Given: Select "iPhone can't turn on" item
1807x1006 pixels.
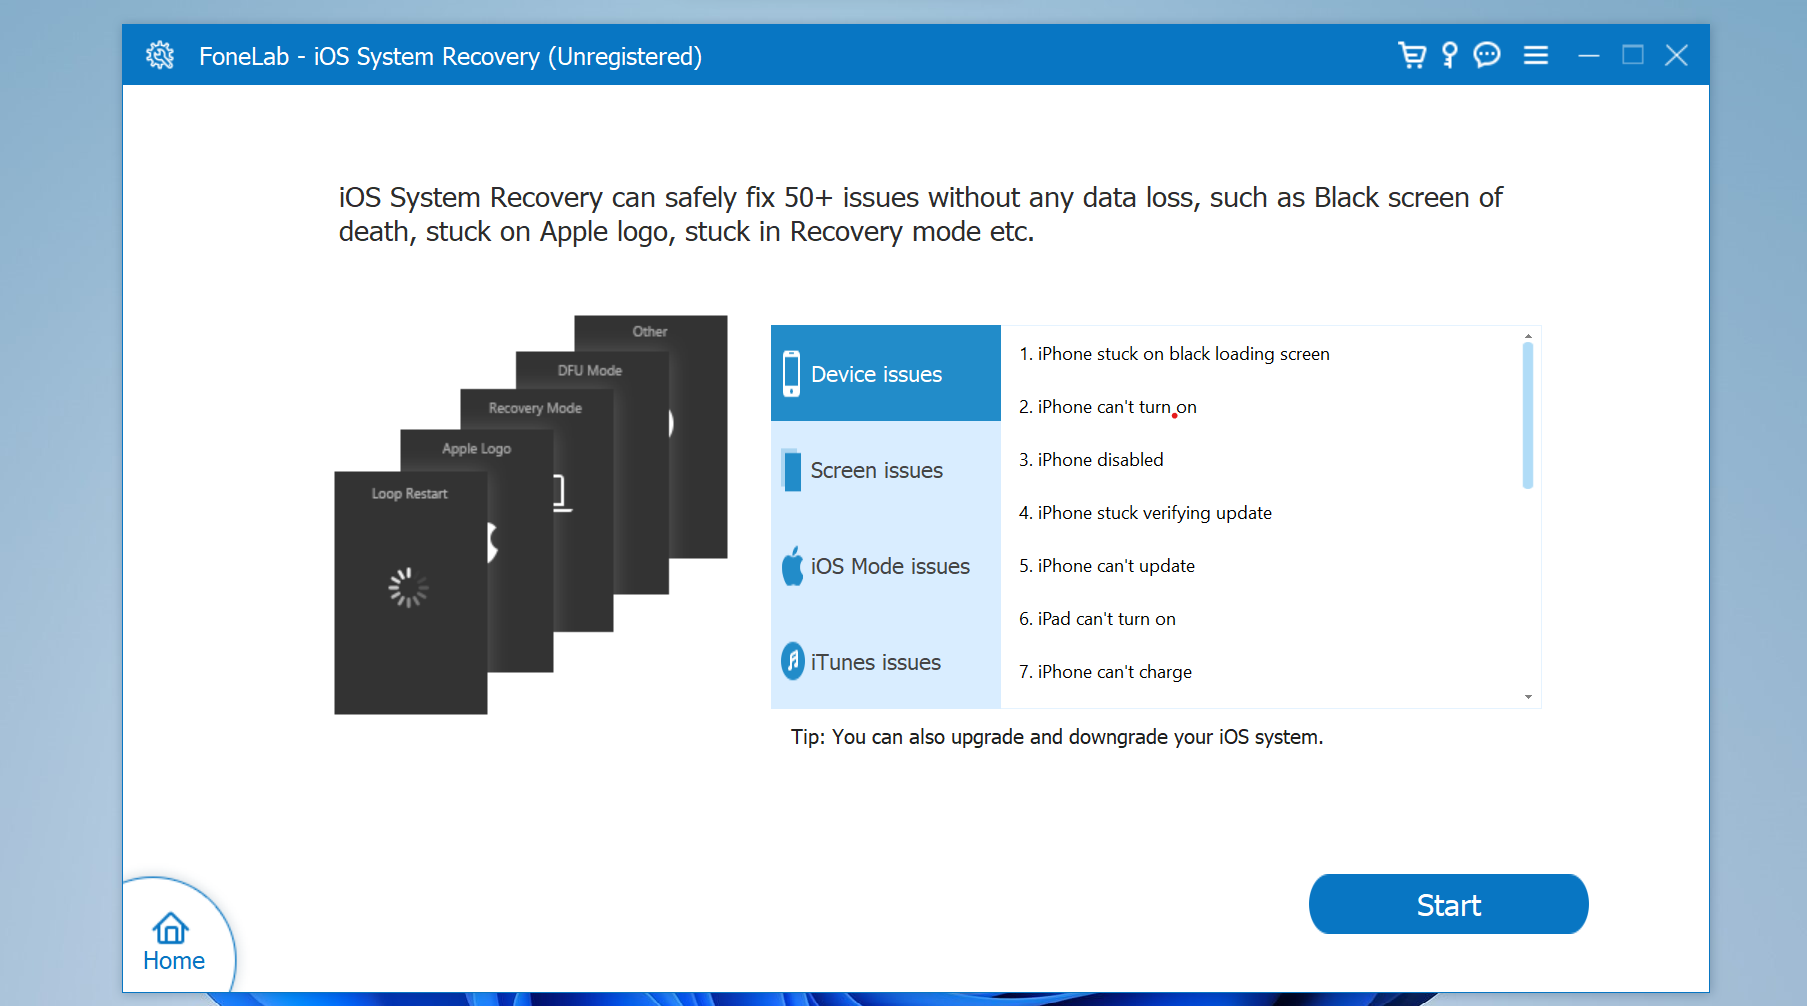Looking at the screenshot, I should 1108,407.
